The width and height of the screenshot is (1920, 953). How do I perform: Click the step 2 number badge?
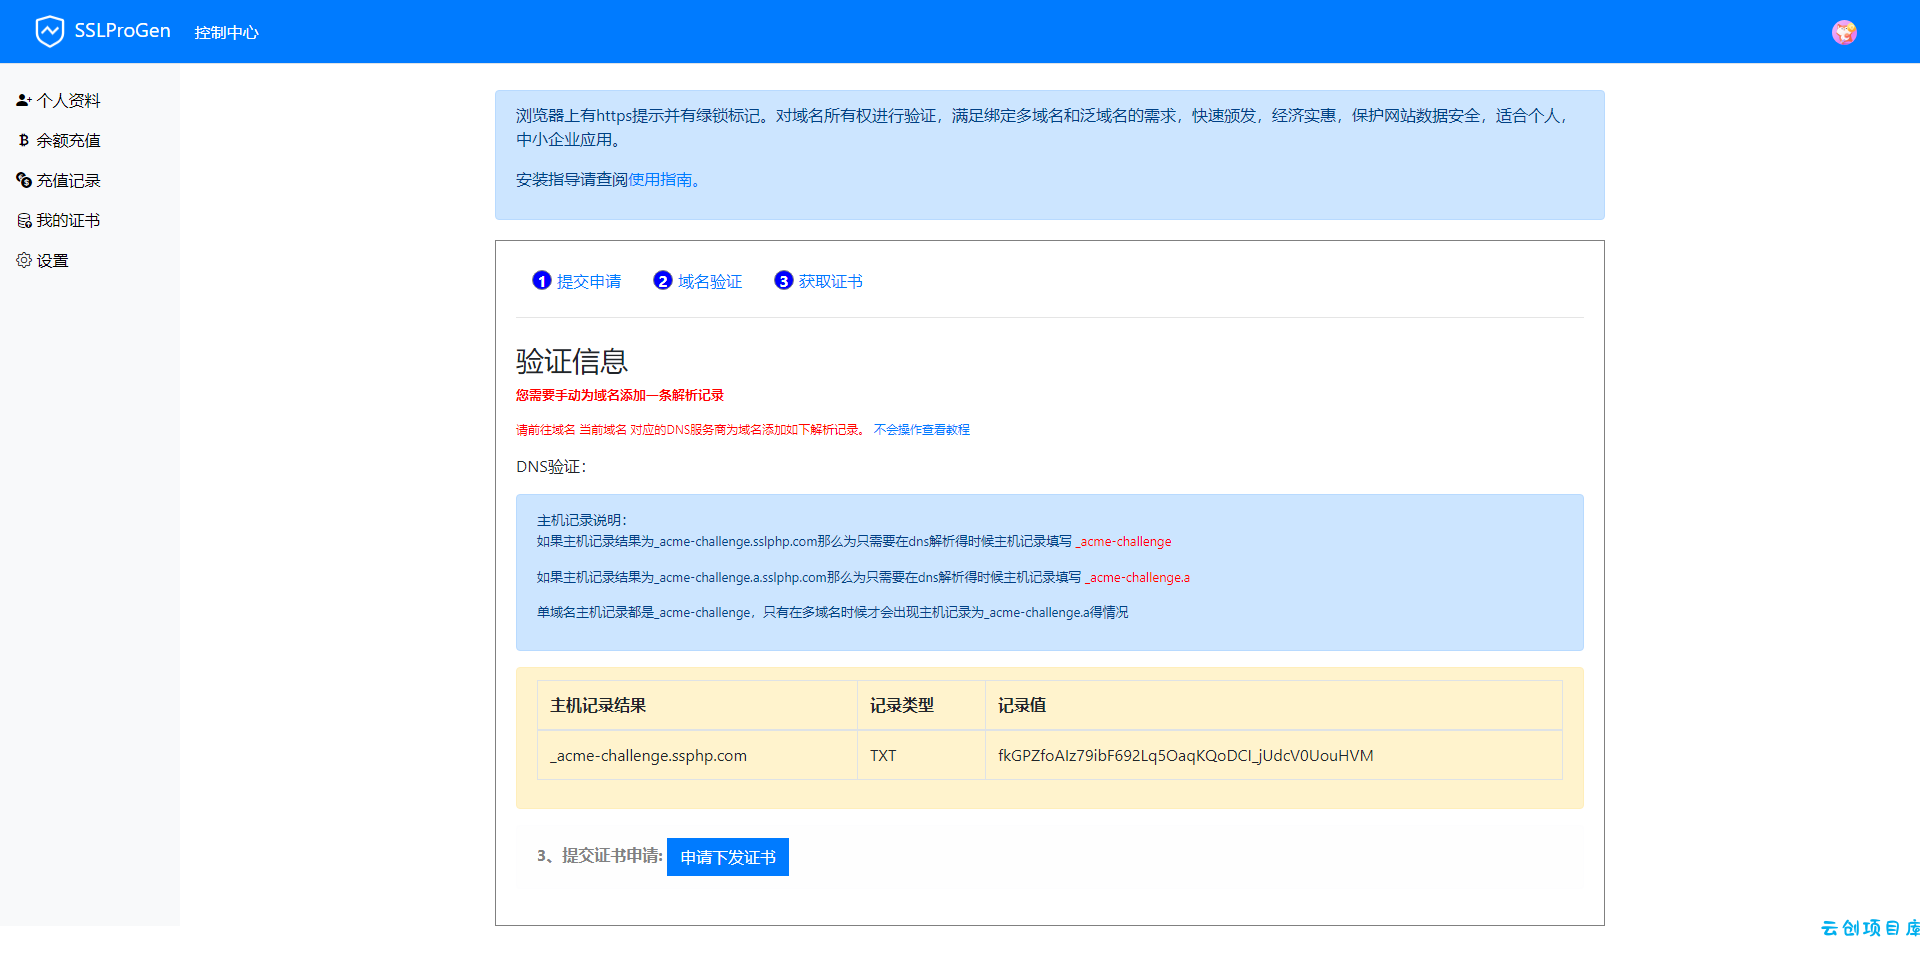(663, 281)
